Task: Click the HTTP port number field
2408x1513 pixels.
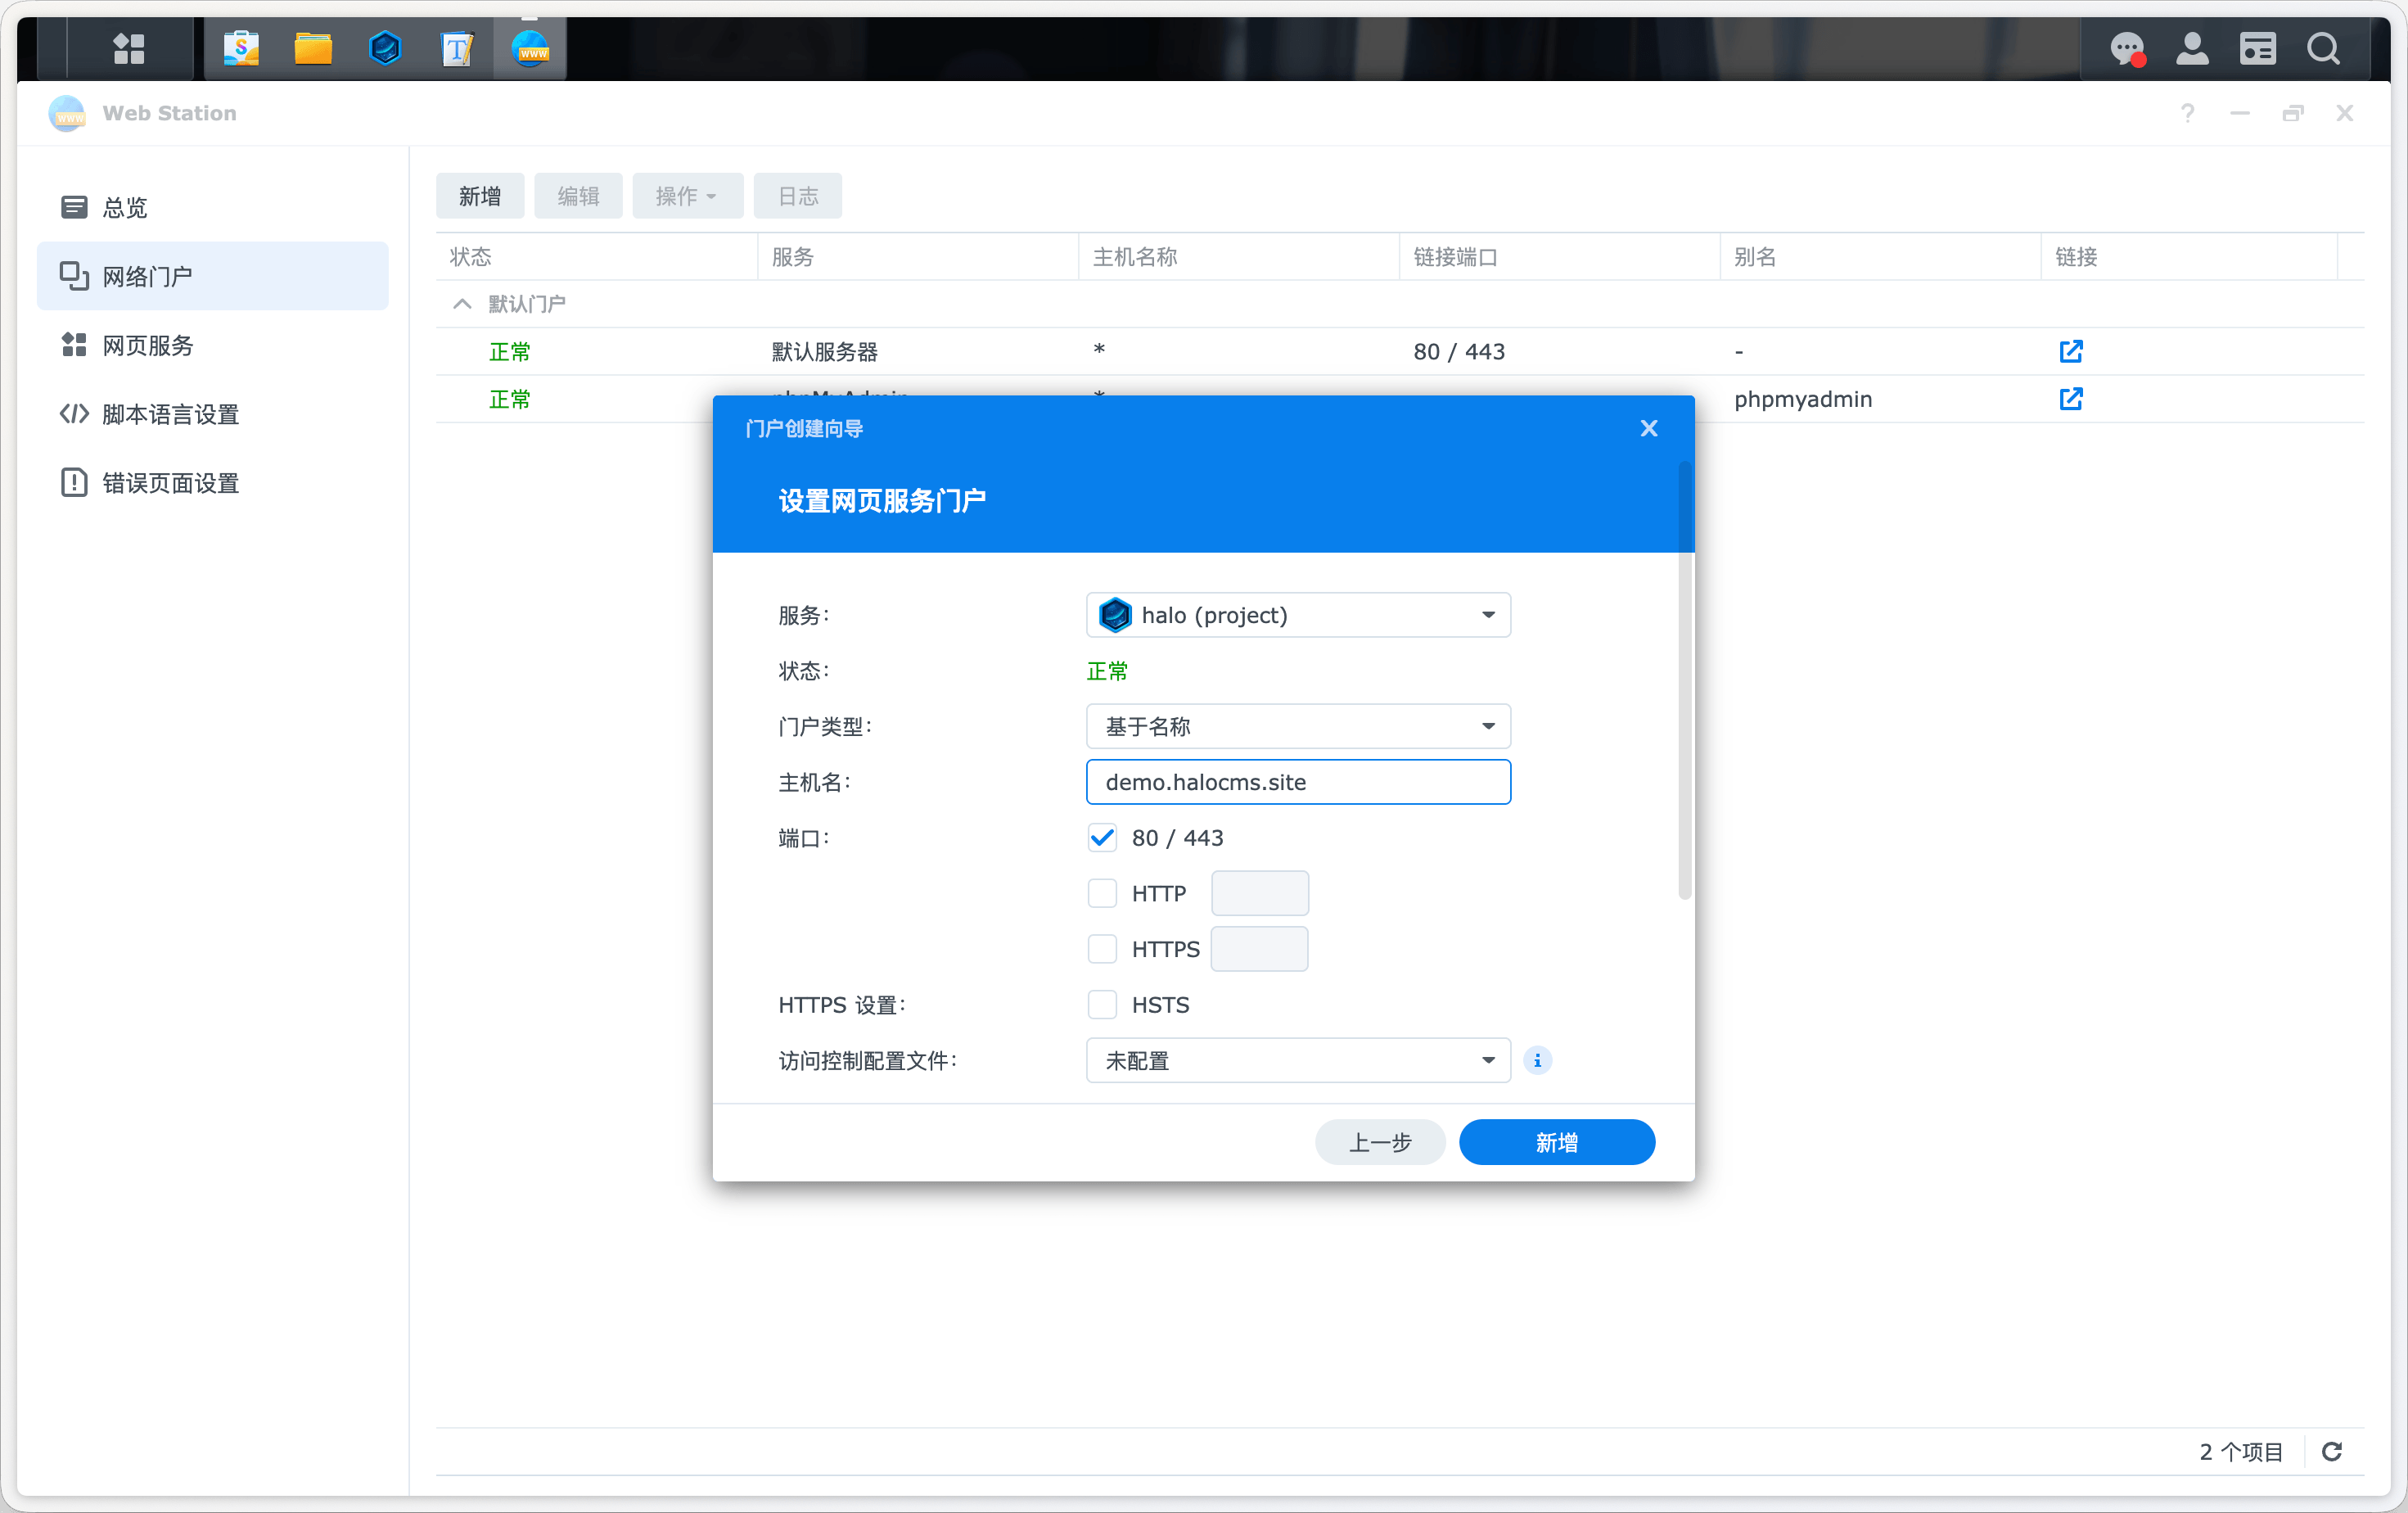Action: (x=1260, y=893)
